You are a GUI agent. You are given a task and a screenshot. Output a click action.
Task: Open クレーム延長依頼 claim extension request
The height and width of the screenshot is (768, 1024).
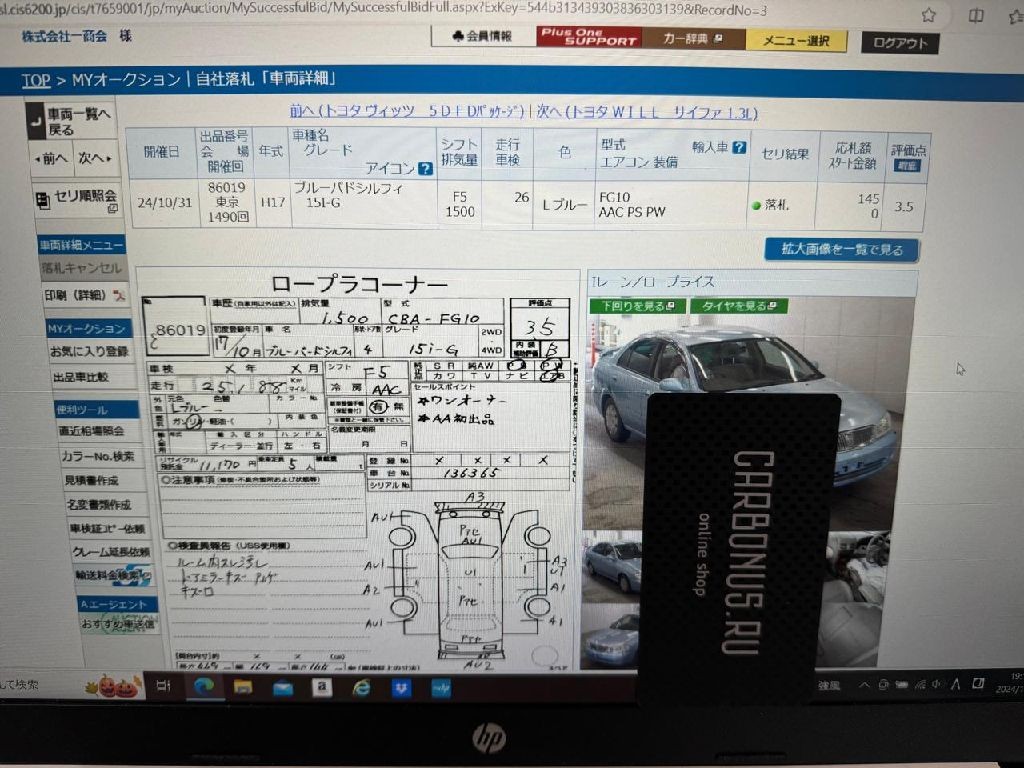tap(110, 552)
